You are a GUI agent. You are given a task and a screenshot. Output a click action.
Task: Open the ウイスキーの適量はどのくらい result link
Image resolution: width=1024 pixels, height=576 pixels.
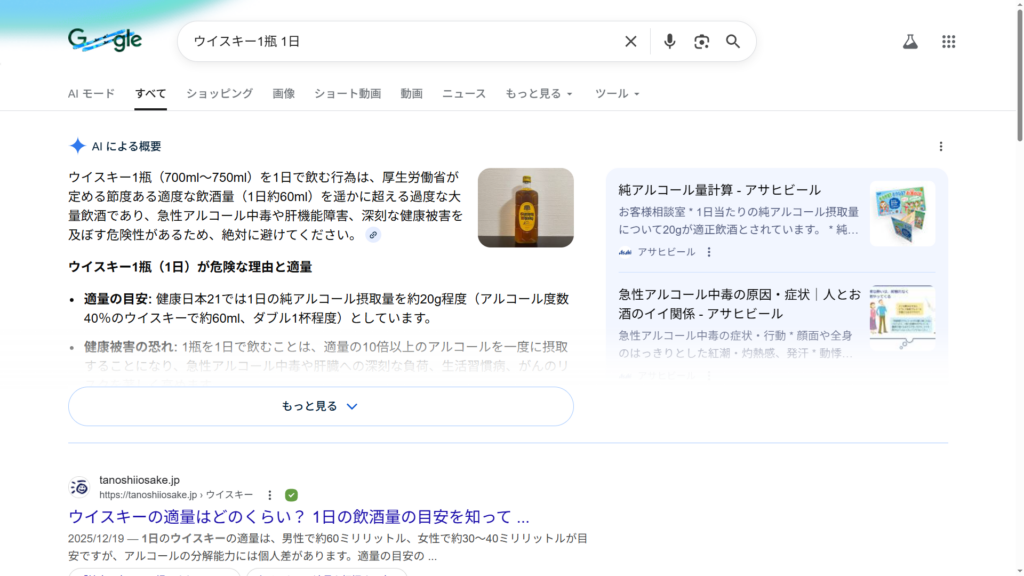coord(298,517)
